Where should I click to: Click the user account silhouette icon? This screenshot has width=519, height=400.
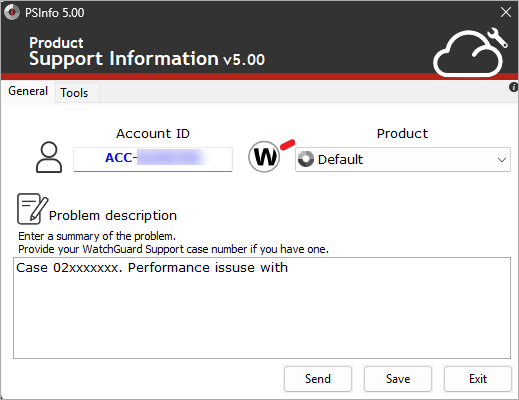pos(49,157)
